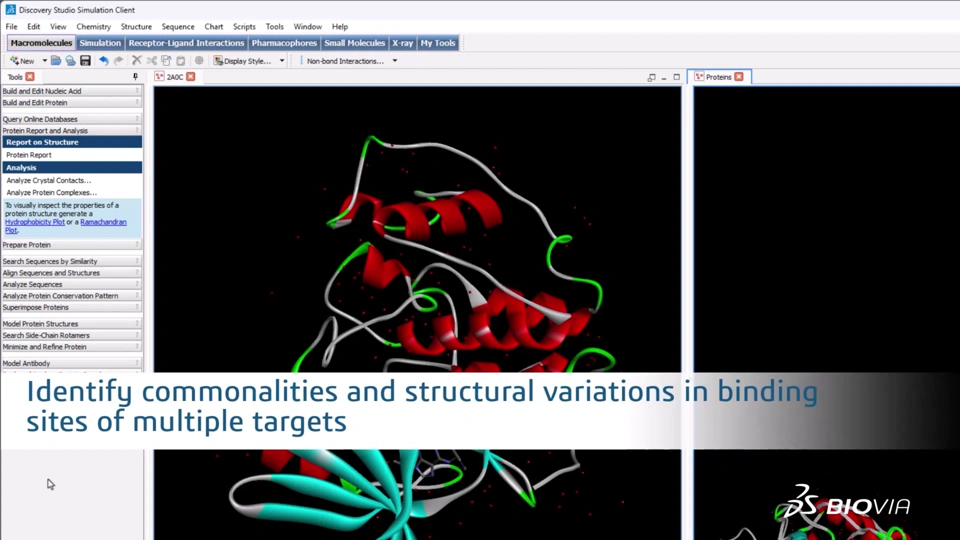This screenshot has width=960, height=540.
Task: Open the Edit menu
Action: pos(34,26)
